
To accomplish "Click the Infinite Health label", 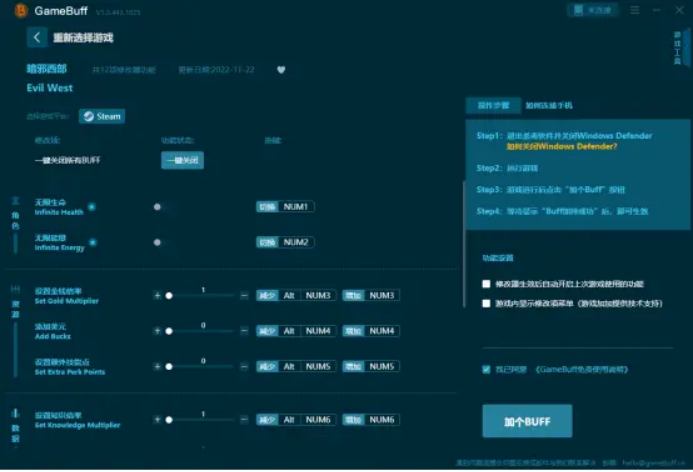I will pos(59,212).
